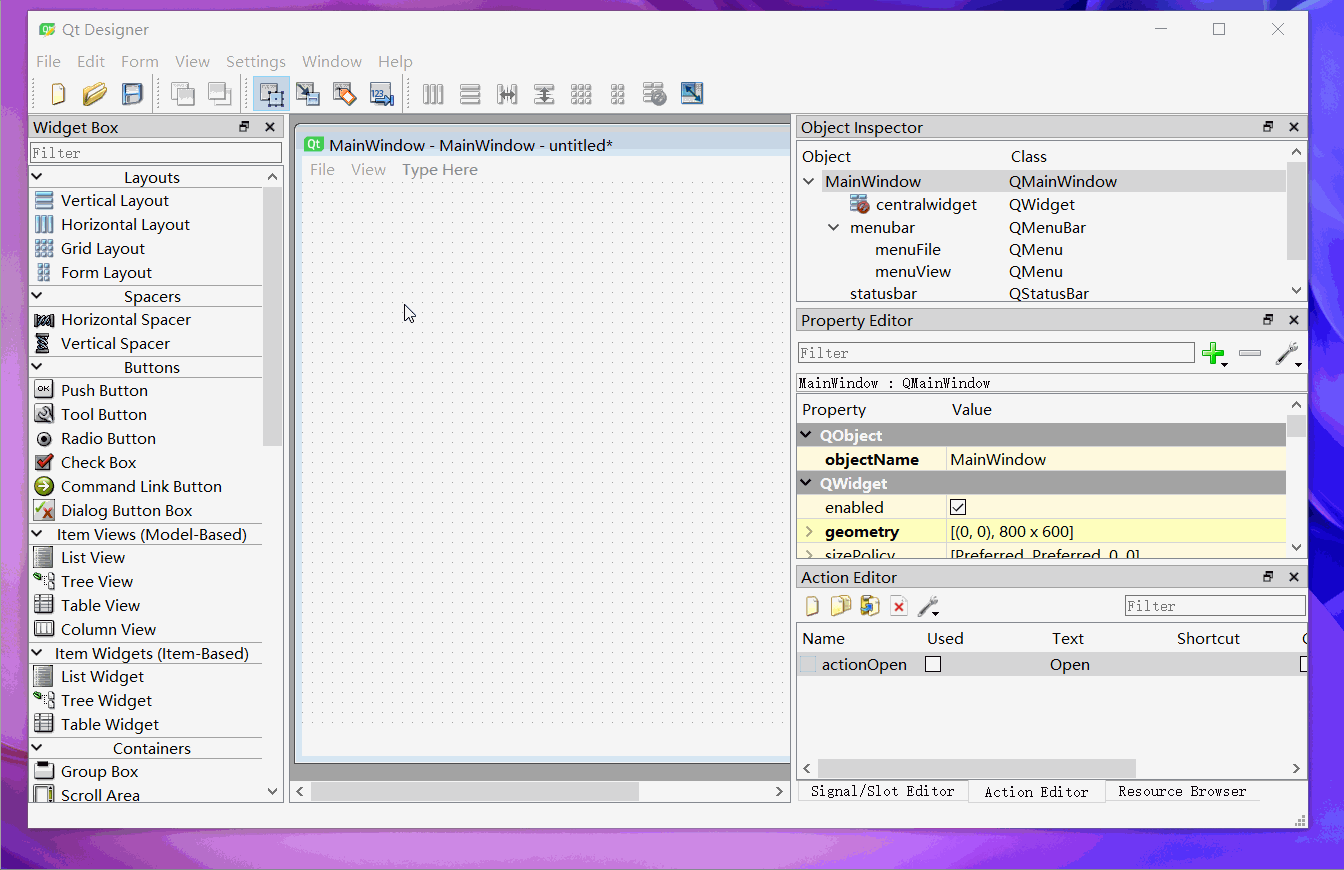This screenshot has height=870, width=1344.
Task: Collapse the Spacers category
Action: click(x=38, y=296)
